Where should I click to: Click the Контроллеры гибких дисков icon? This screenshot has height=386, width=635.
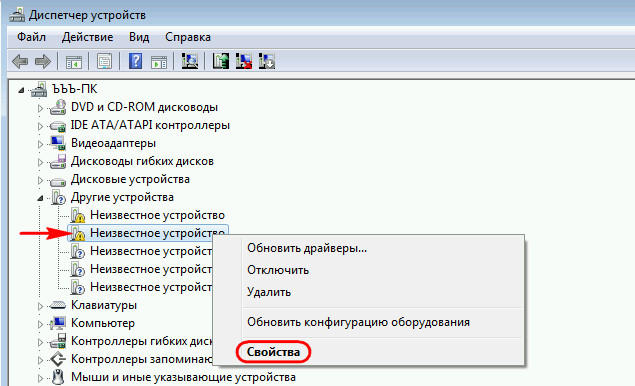pyautogui.click(x=58, y=341)
